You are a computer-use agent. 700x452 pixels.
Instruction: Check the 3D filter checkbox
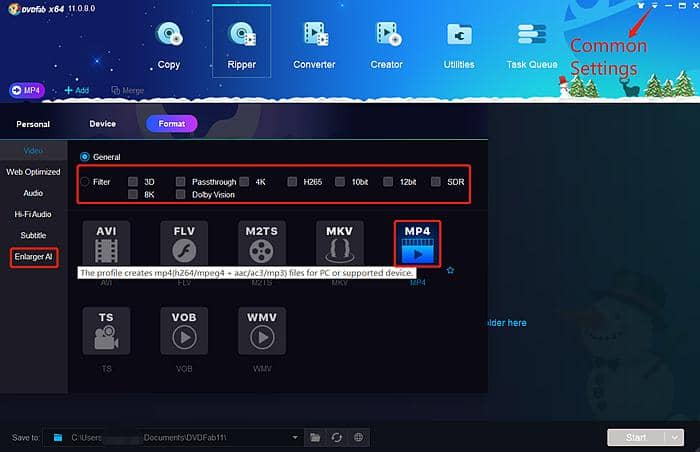pos(133,181)
